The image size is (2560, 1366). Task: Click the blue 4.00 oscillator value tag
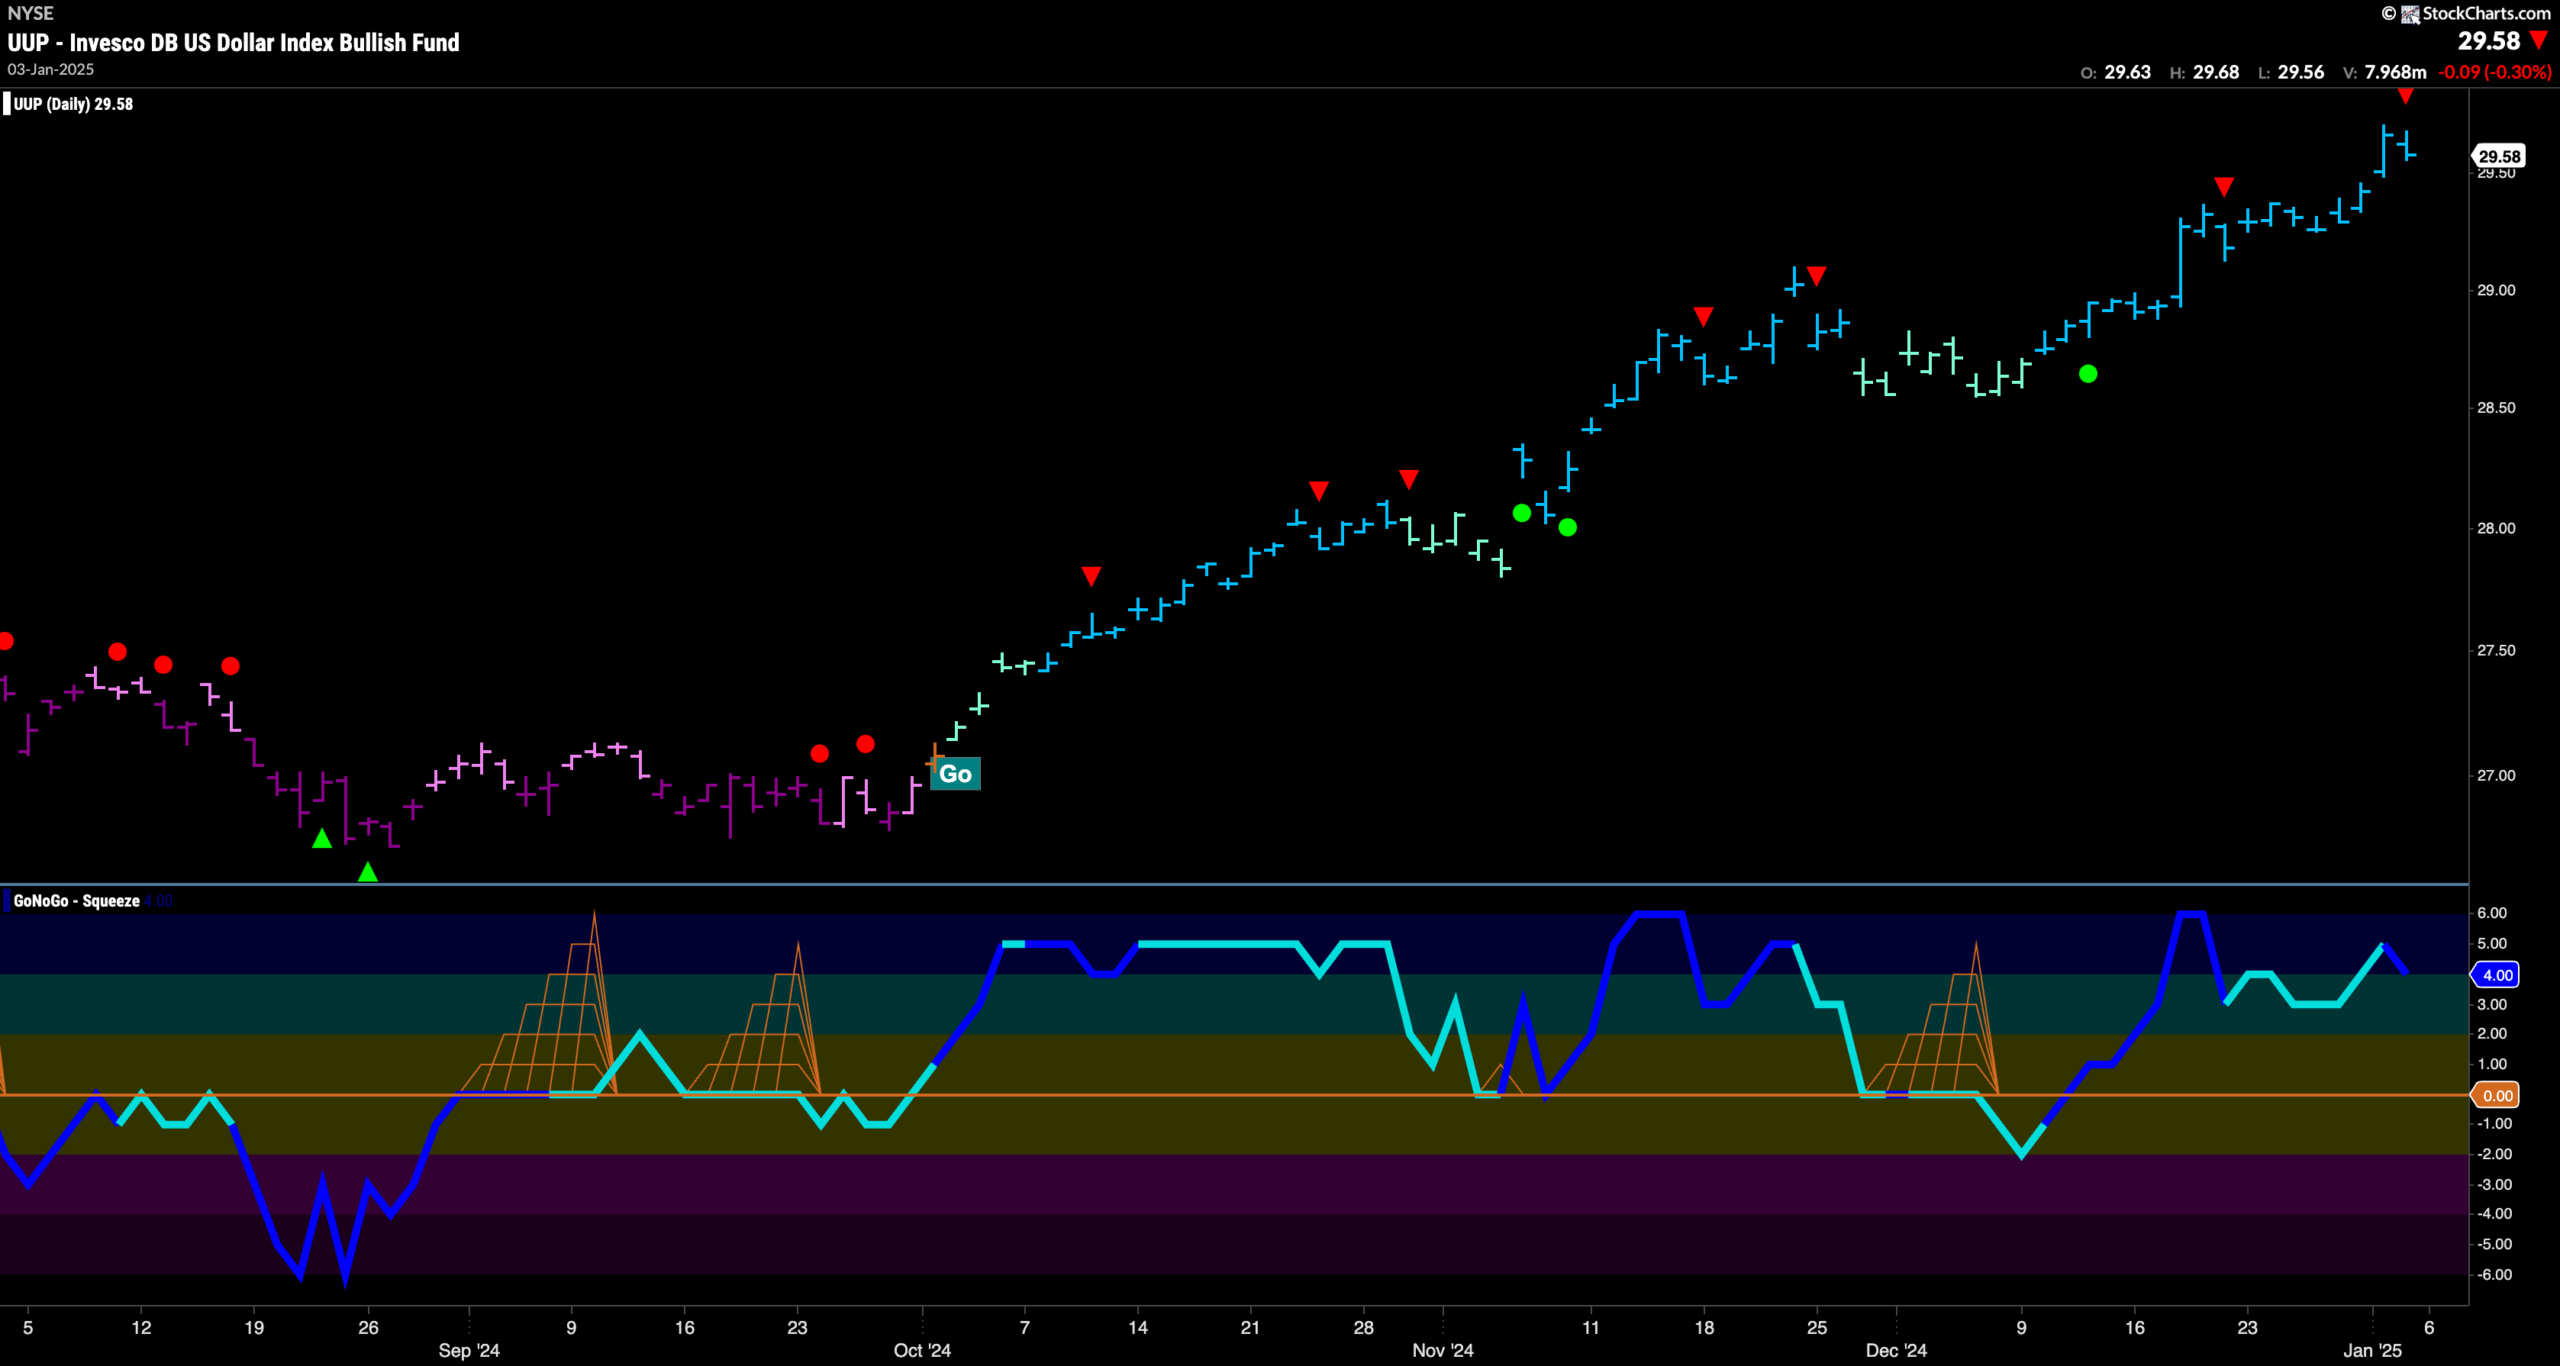pos(2497,975)
